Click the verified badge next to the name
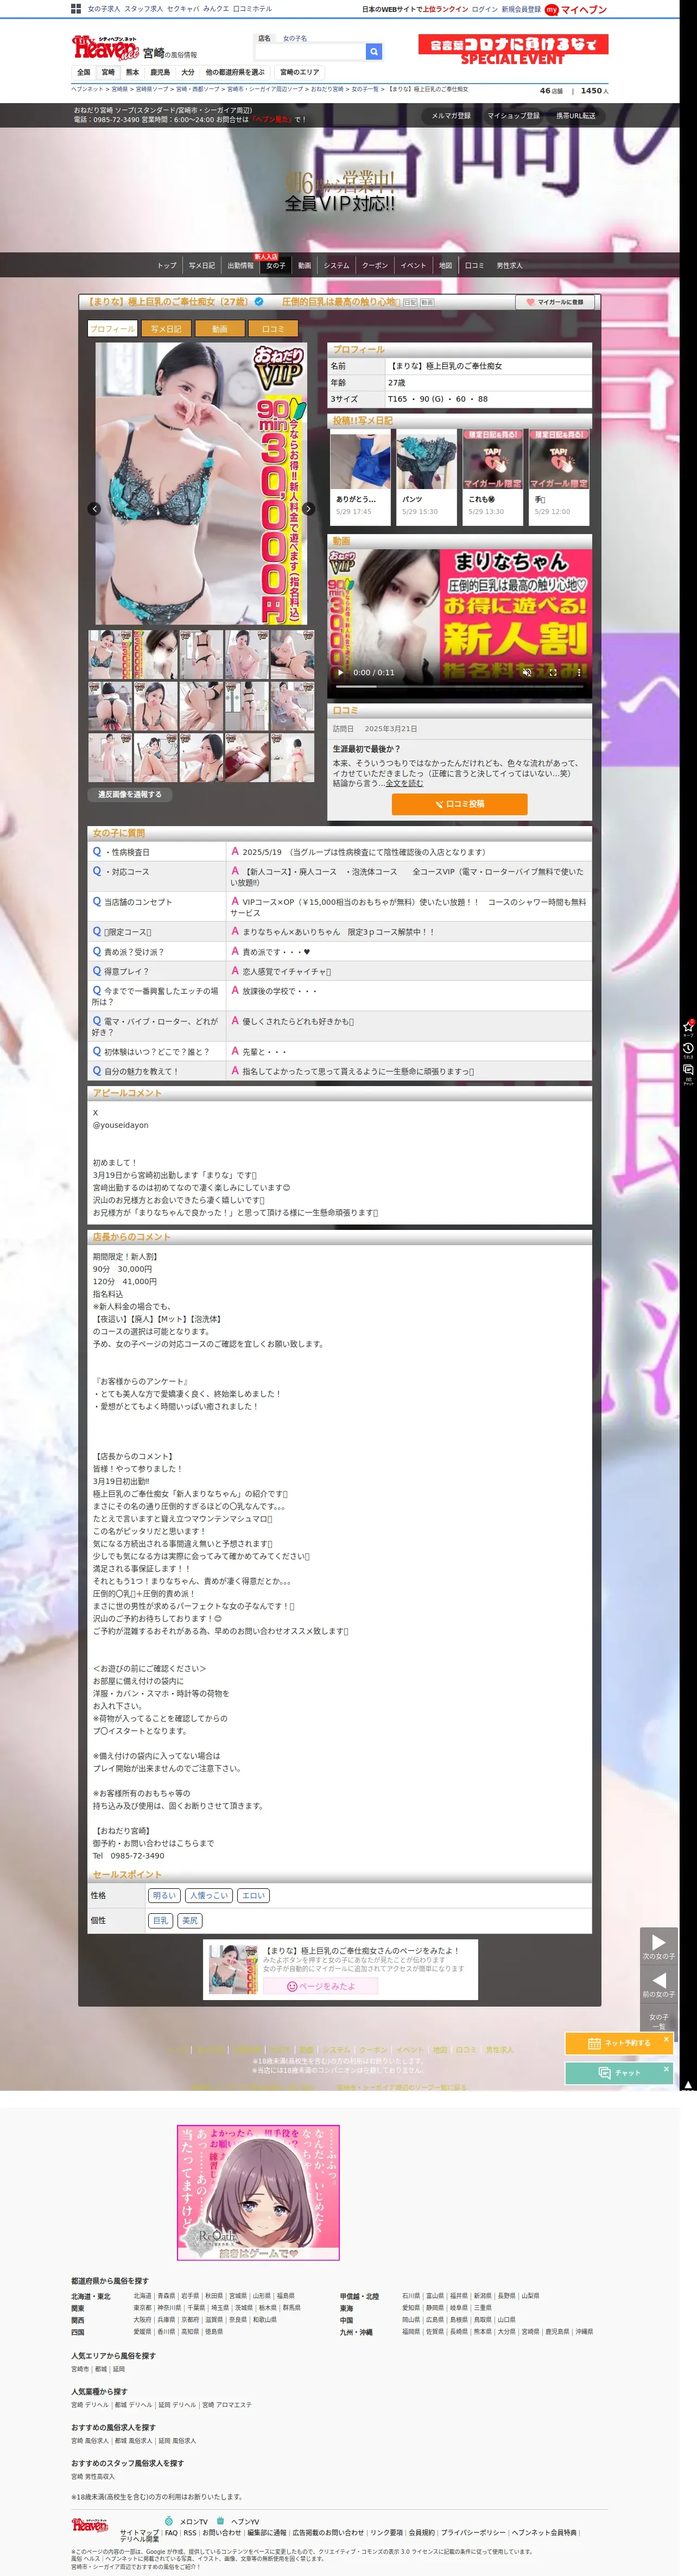Viewport: 697px width, 2576px height. pyautogui.click(x=259, y=301)
